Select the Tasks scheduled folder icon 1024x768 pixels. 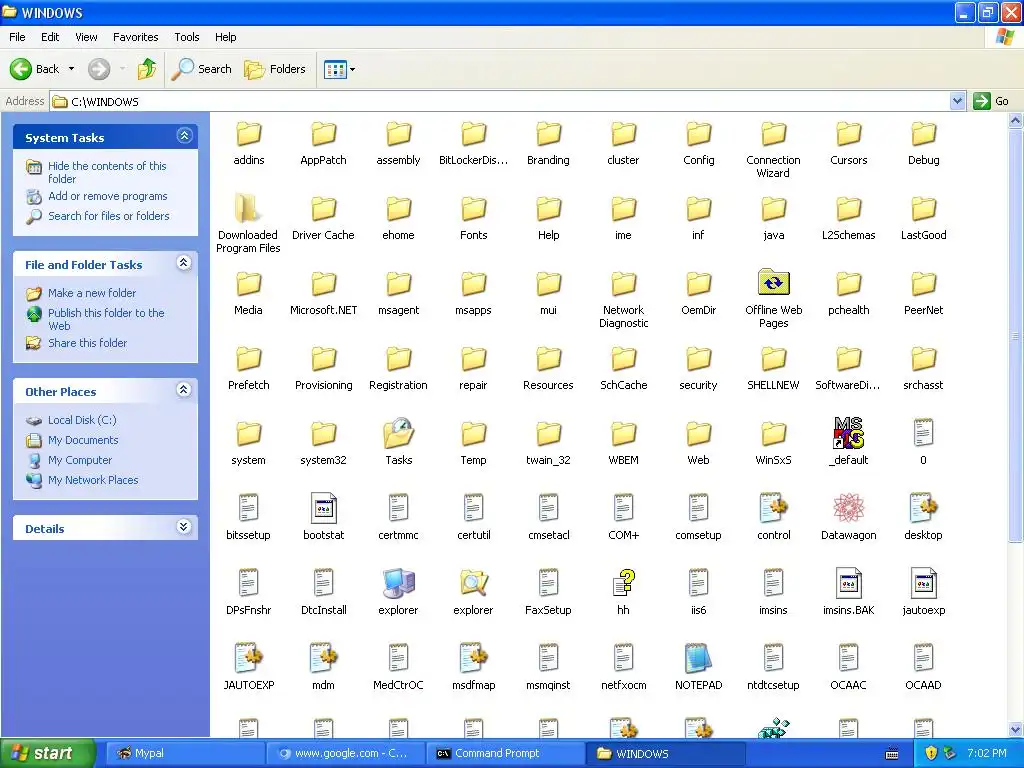[x=398, y=433]
